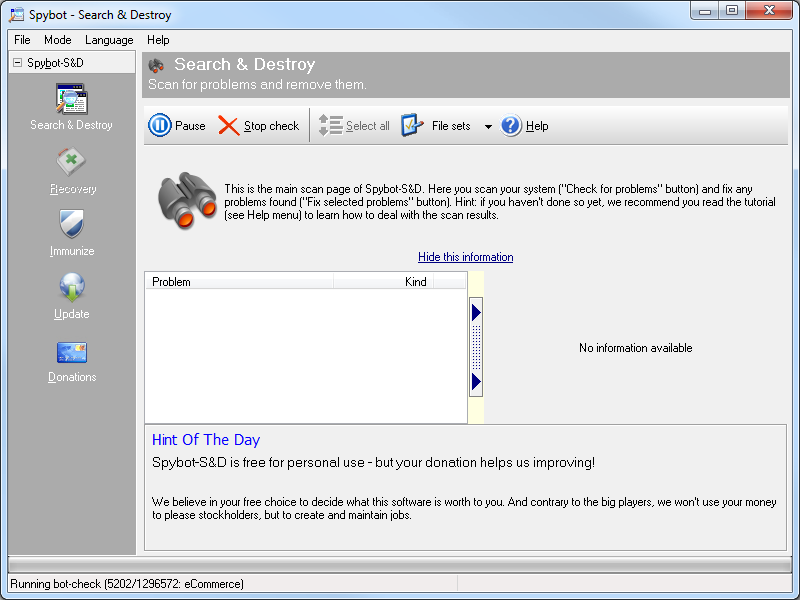This screenshot has width=800, height=600.
Task: Click the lower blue arrow on splitter
Action: coord(476,381)
